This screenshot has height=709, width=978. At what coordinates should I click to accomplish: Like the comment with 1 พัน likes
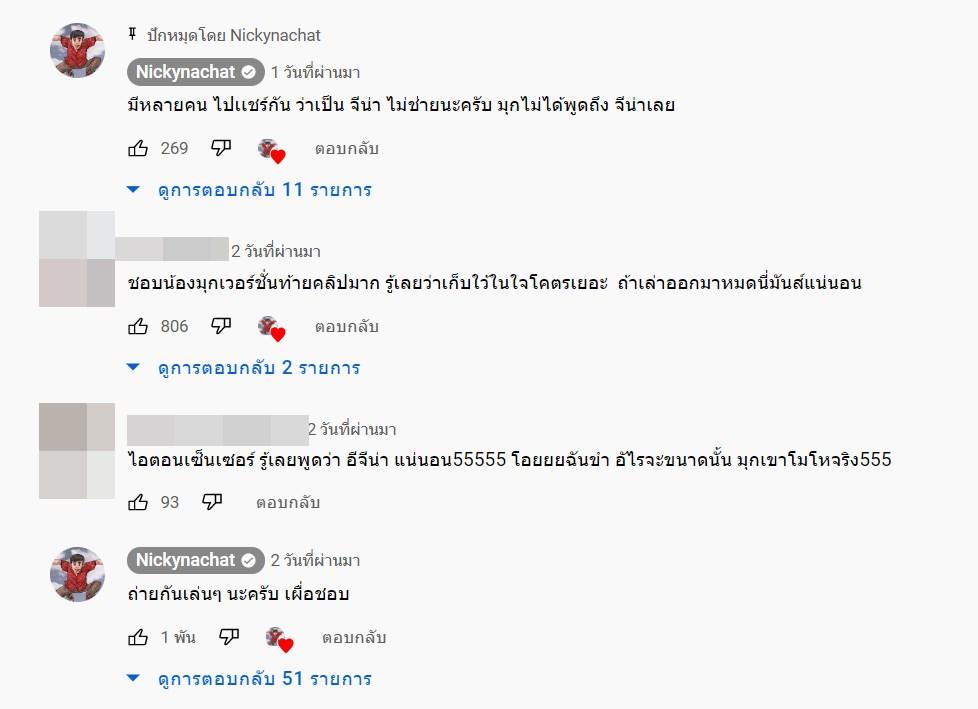click(138, 637)
